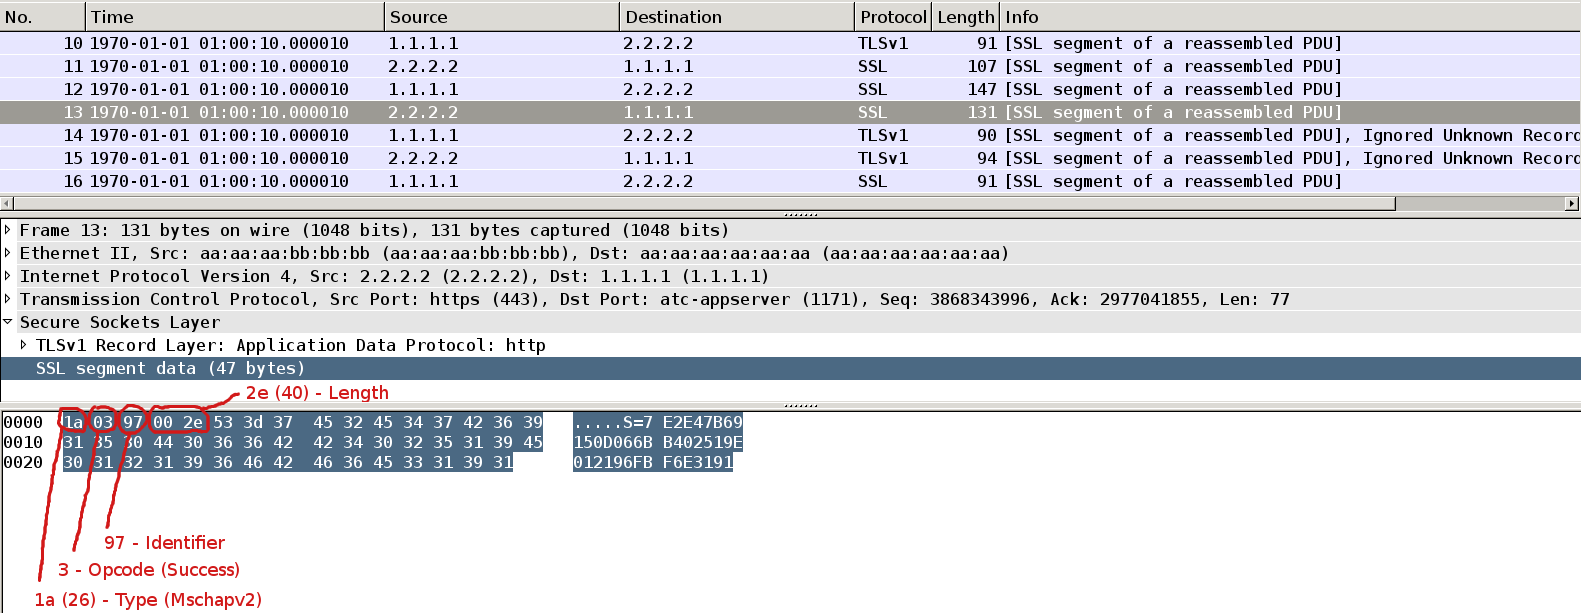Viewport: 1581px width, 613px height.
Task: Select packet number 12 in the list
Action: pos(790,89)
